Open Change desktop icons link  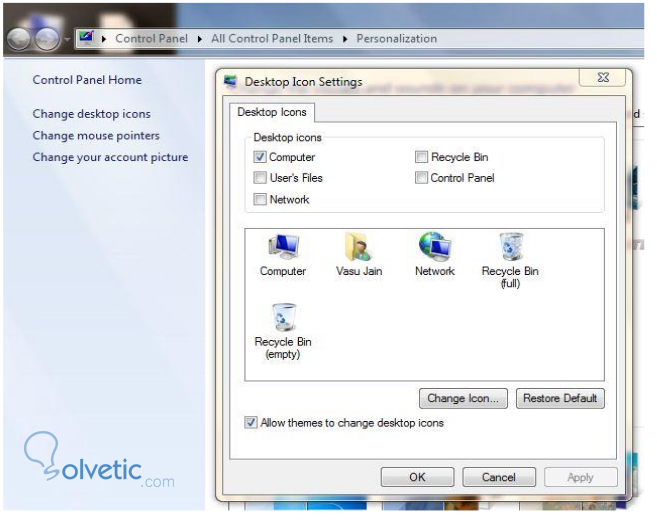coord(91,114)
